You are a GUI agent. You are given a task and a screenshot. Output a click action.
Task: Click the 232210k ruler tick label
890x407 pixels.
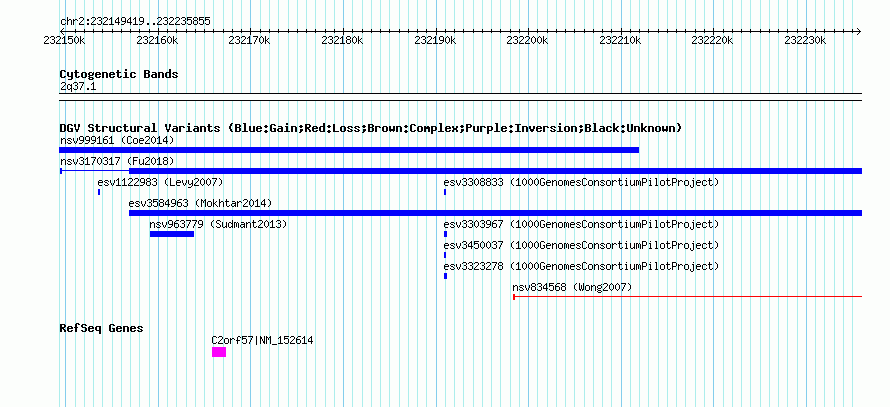coord(620,40)
